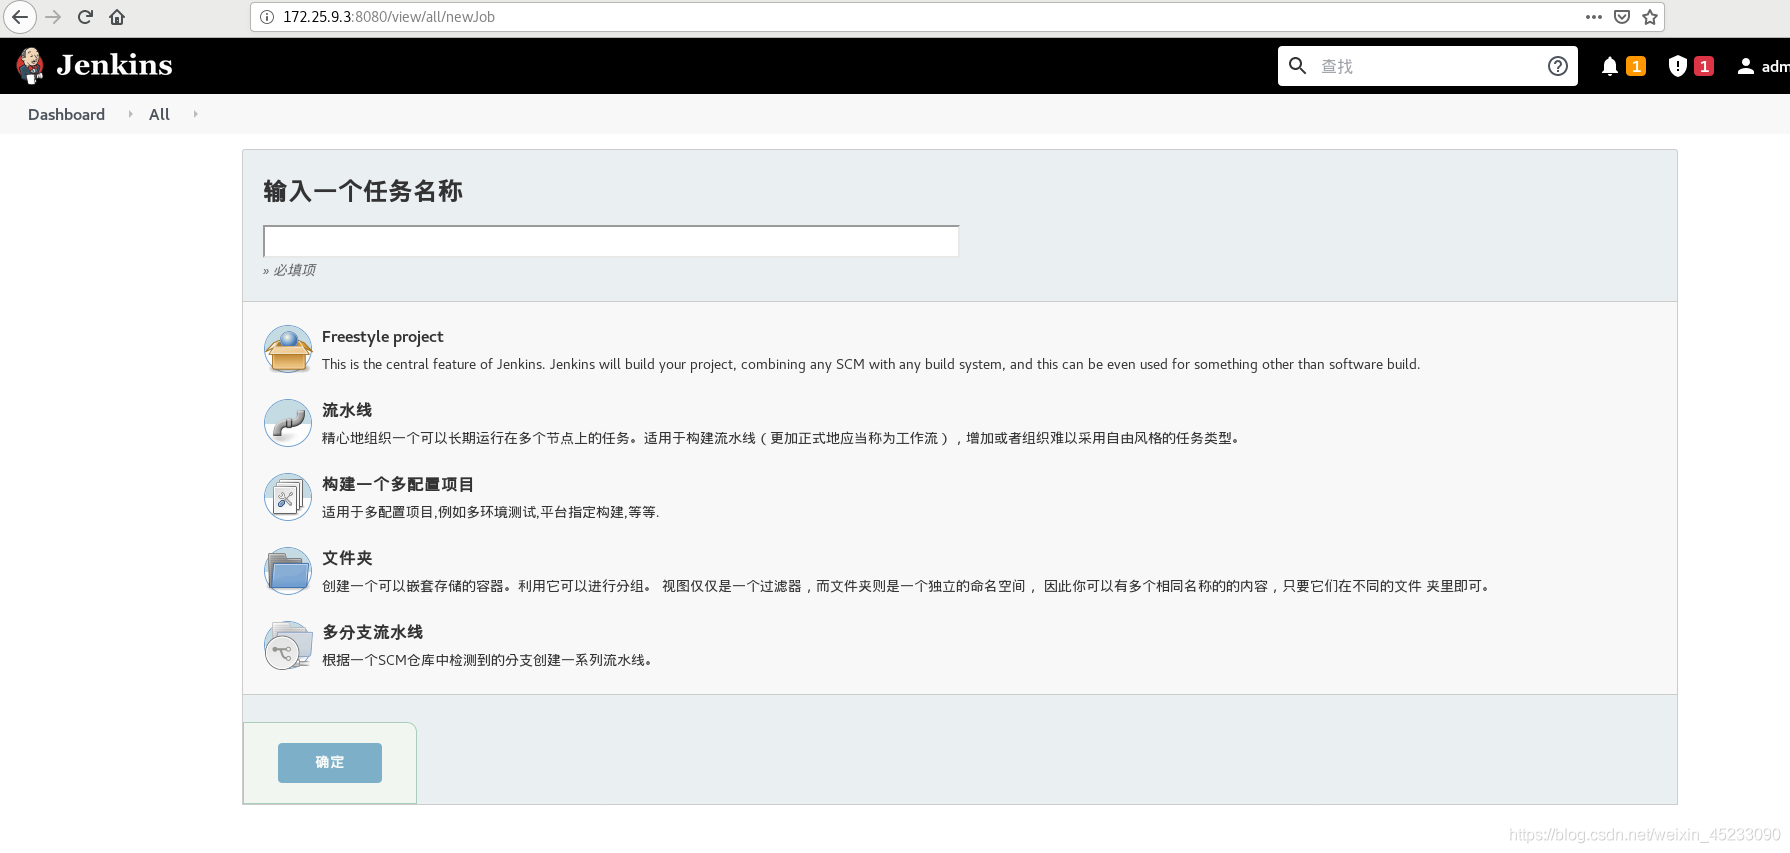This screenshot has height=853, width=1790.
Task: Open the admin user icon
Action: (1745, 66)
